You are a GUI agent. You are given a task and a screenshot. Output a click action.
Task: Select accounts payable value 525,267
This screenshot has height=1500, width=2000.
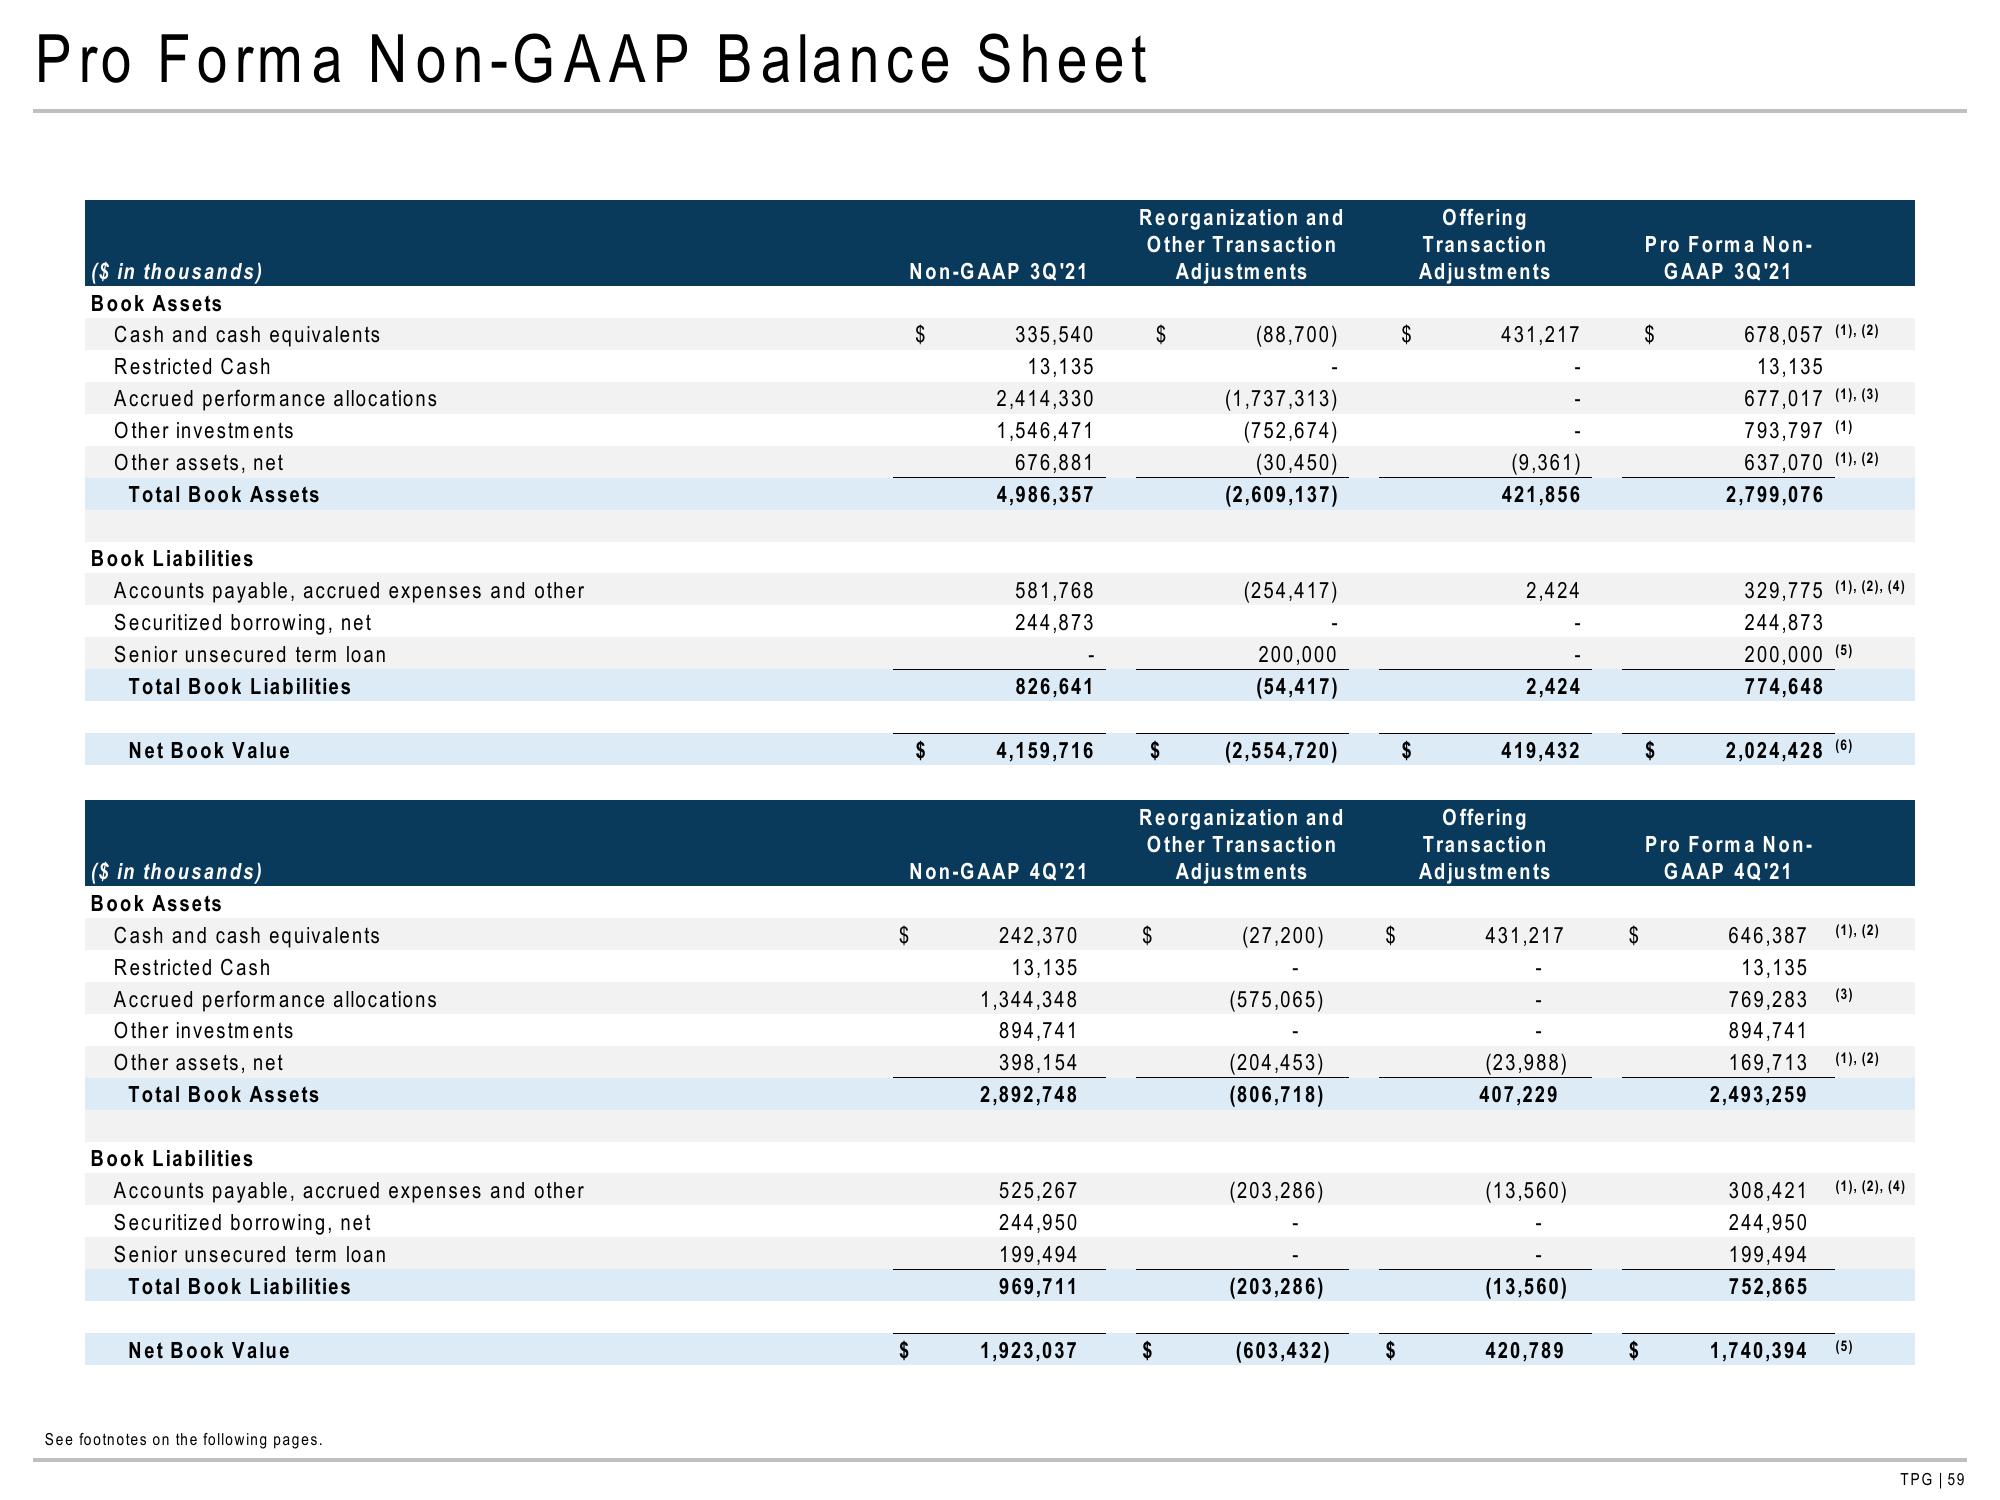(x=1038, y=1191)
